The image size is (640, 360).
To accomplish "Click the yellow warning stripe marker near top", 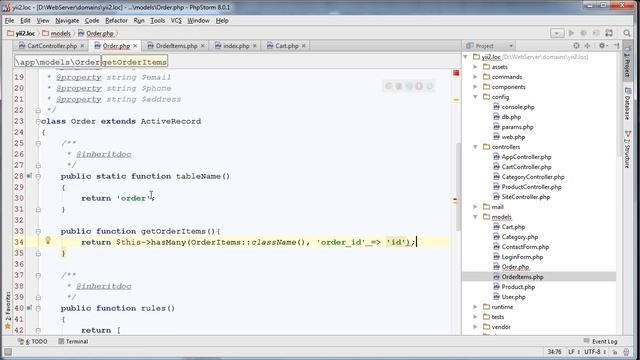I will click(456, 100).
